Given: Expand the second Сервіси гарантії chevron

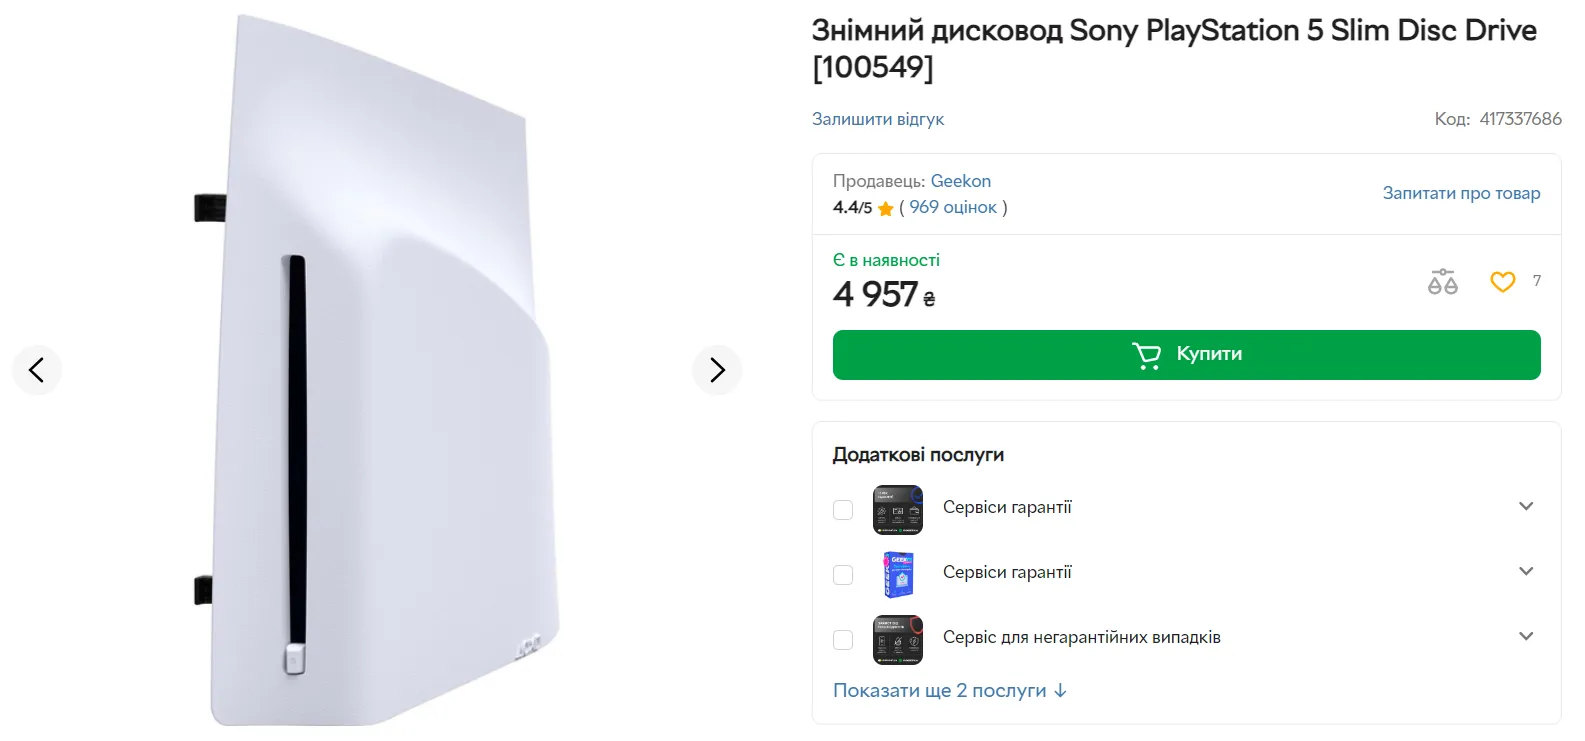Looking at the screenshot, I should coord(1526,571).
